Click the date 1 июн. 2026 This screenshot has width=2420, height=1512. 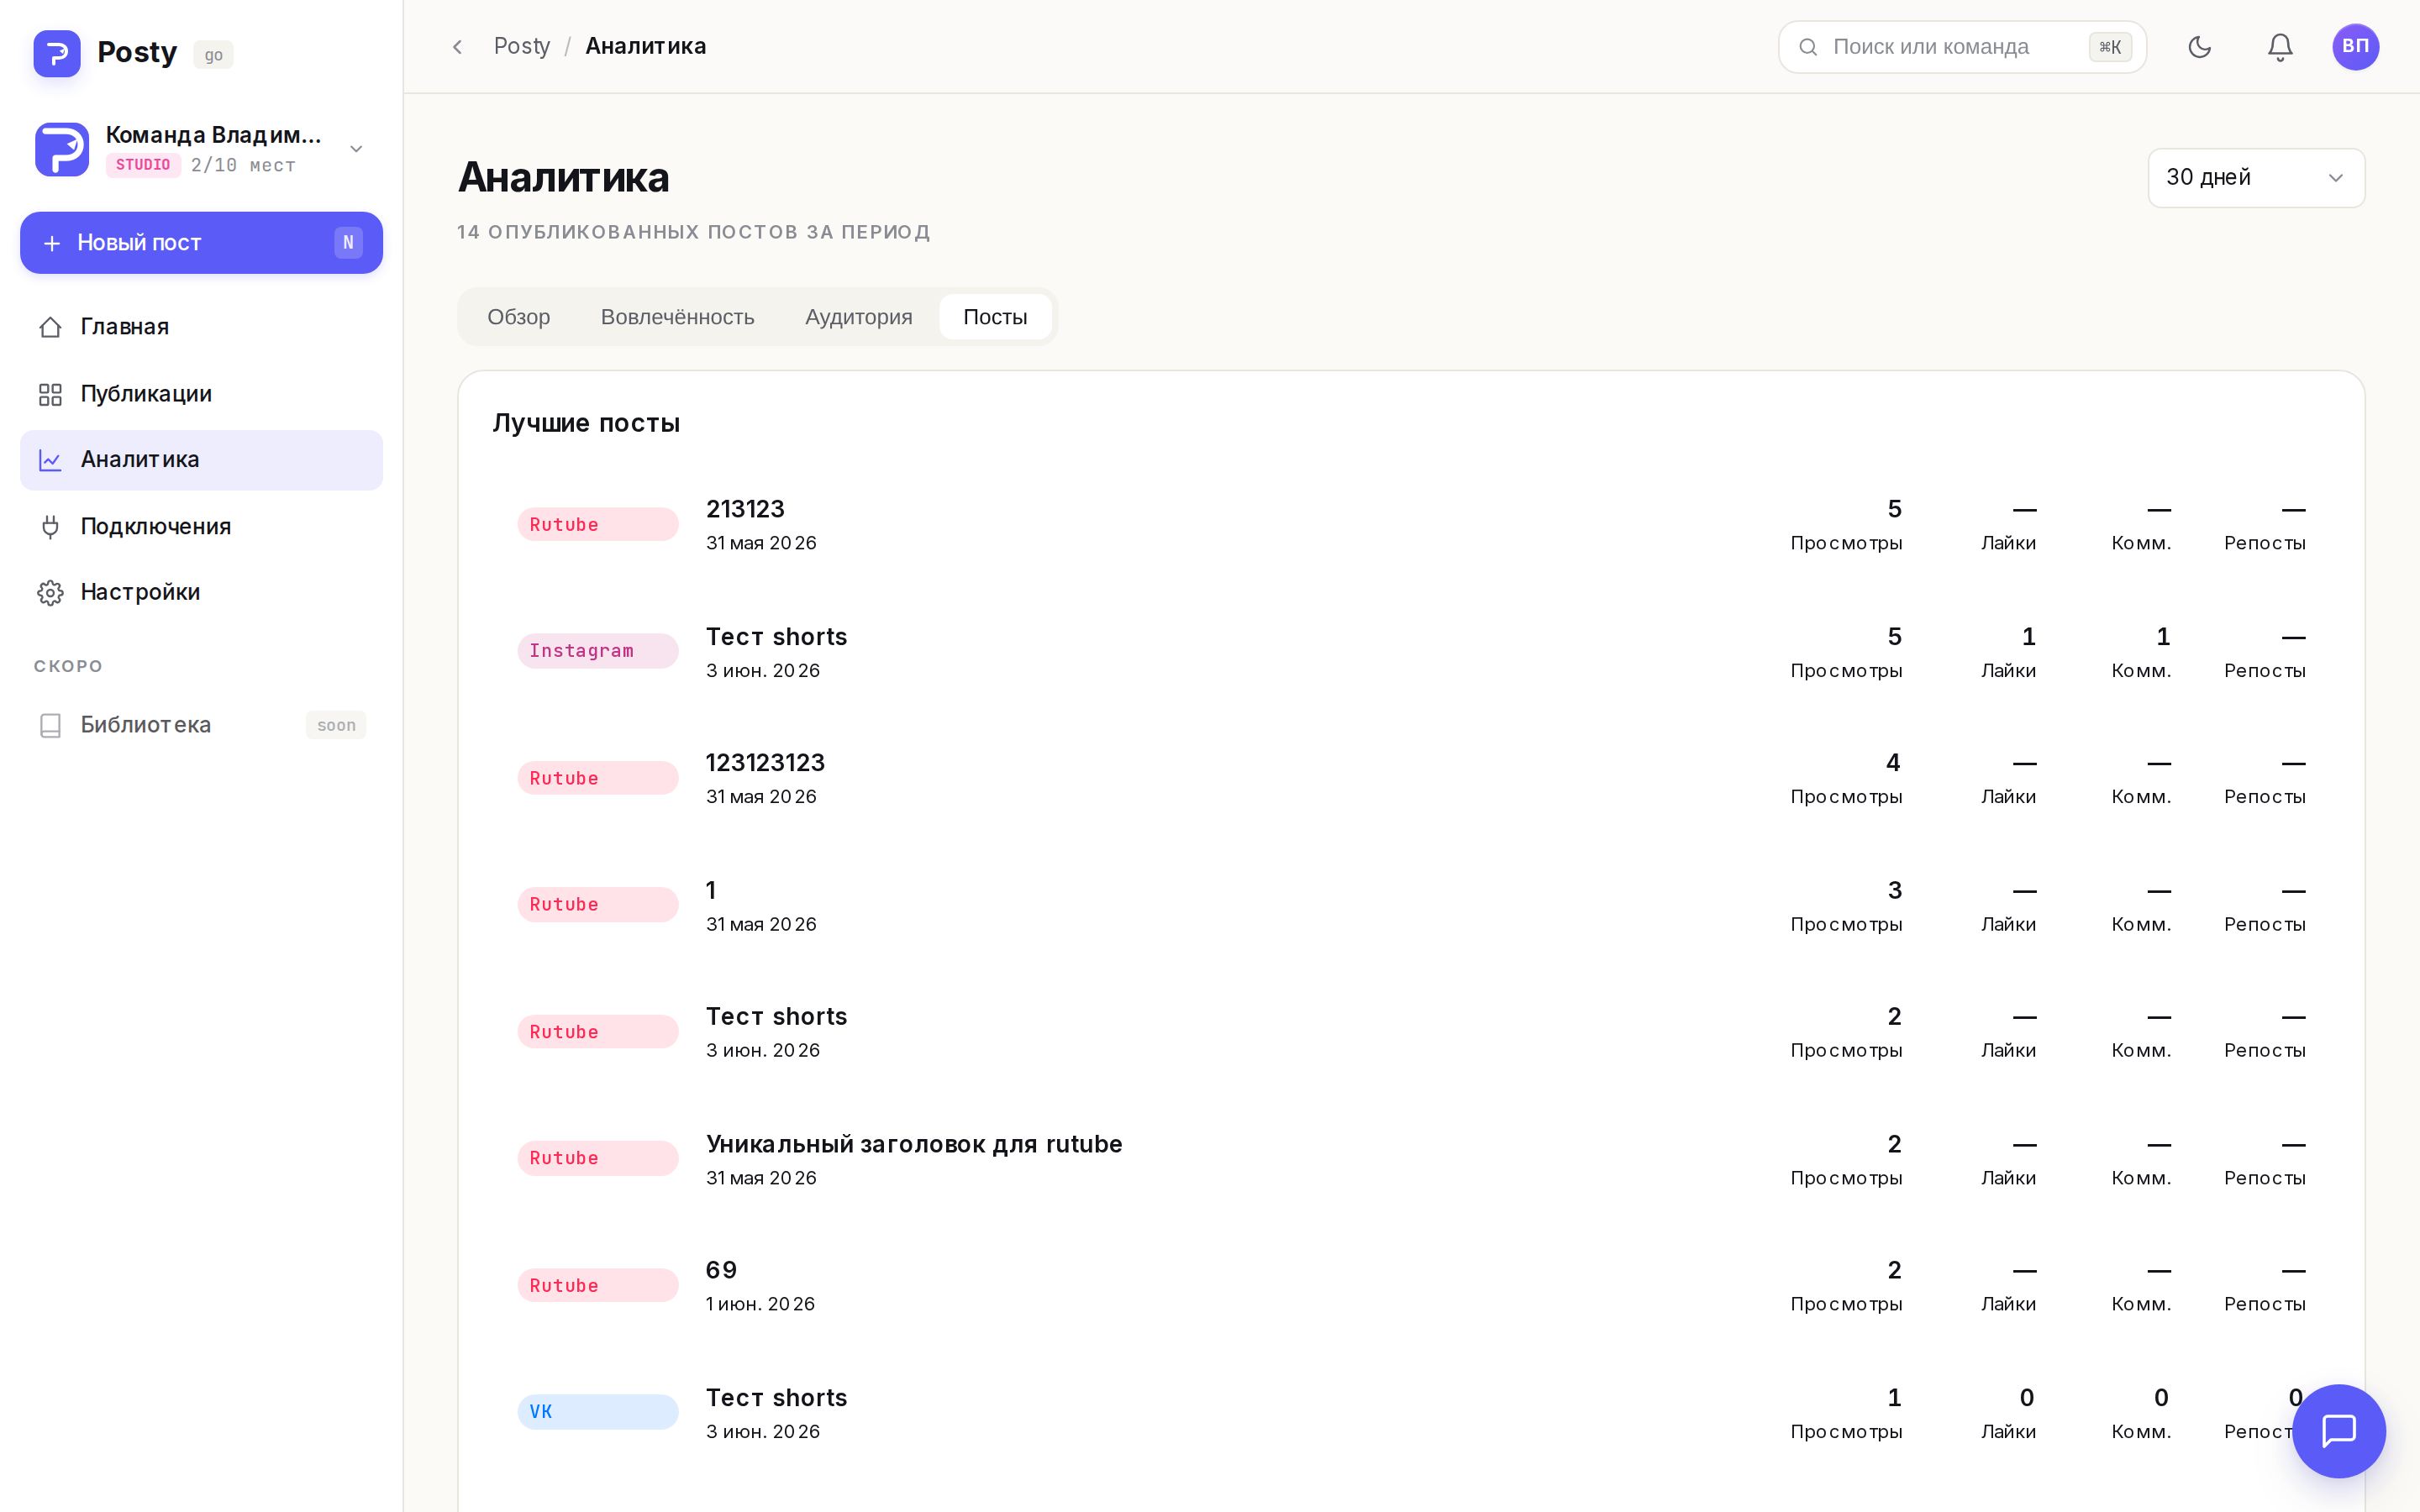tap(760, 1304)
